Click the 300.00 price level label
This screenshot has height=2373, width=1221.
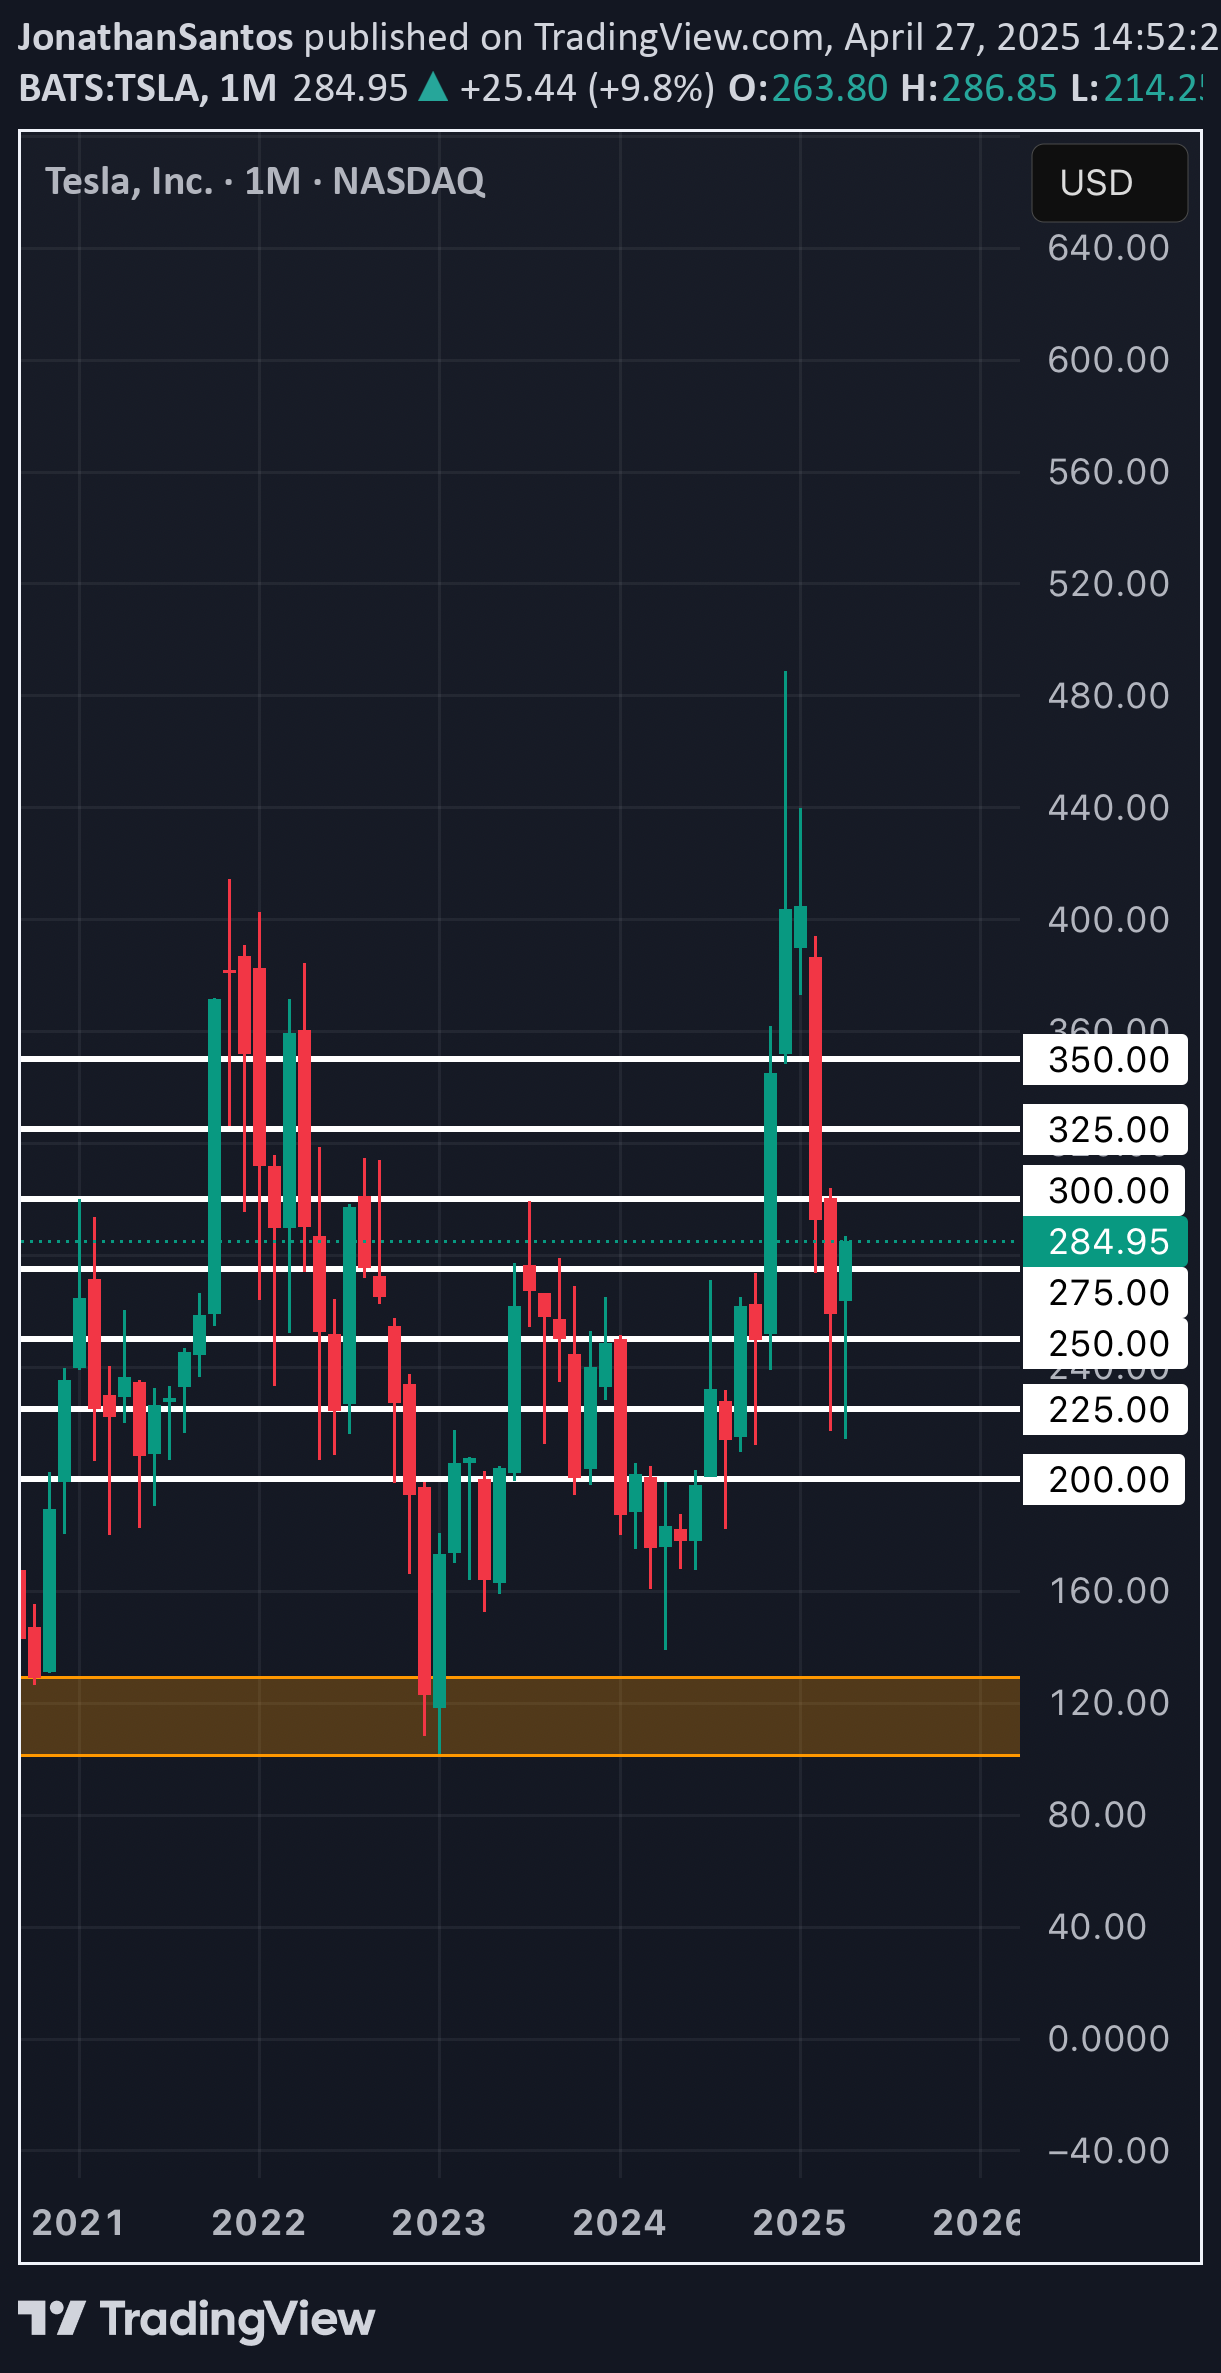coord(1105,1191)
